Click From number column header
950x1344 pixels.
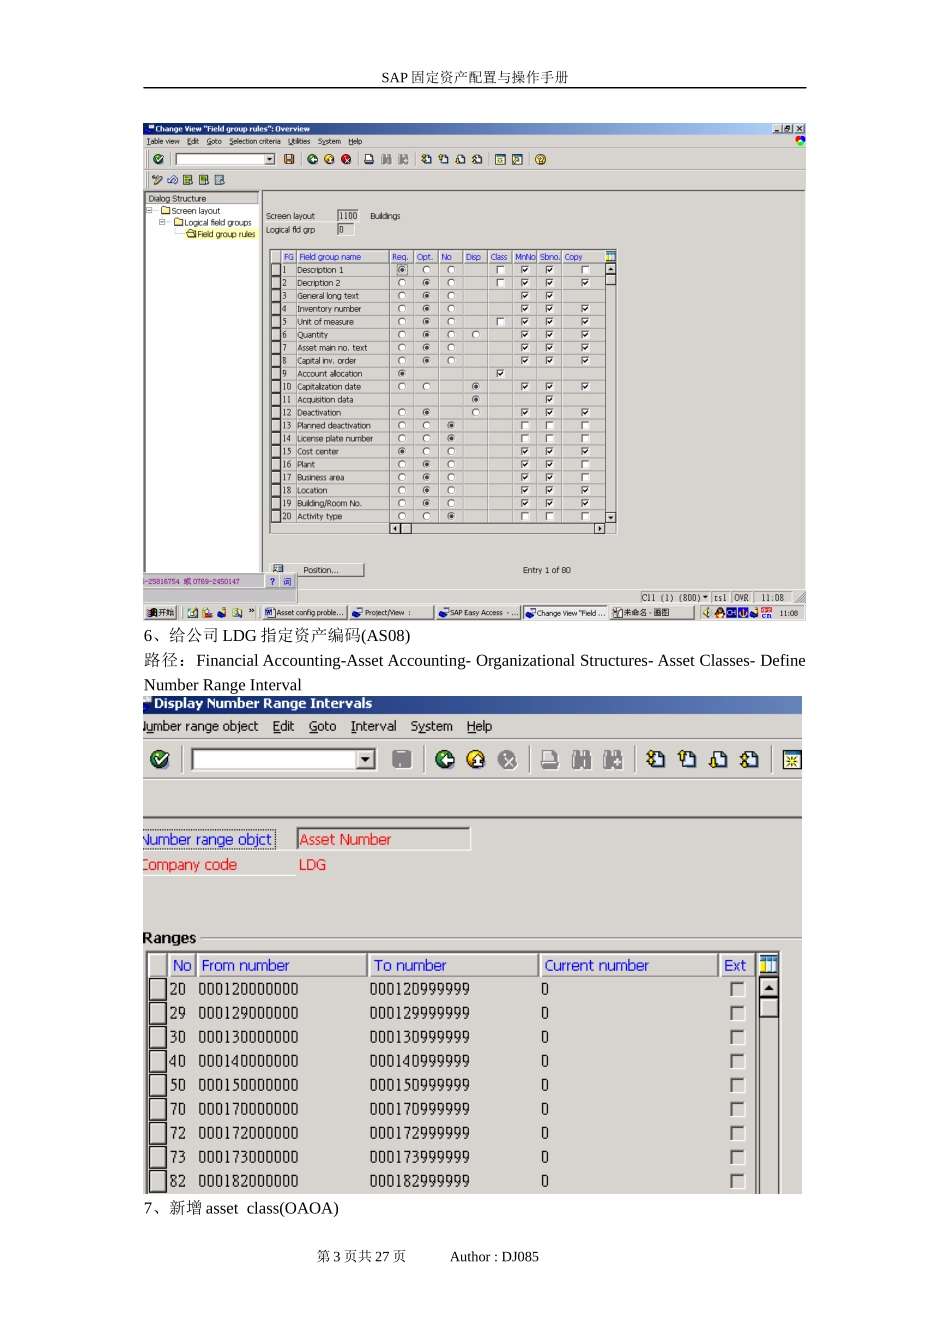282,965
